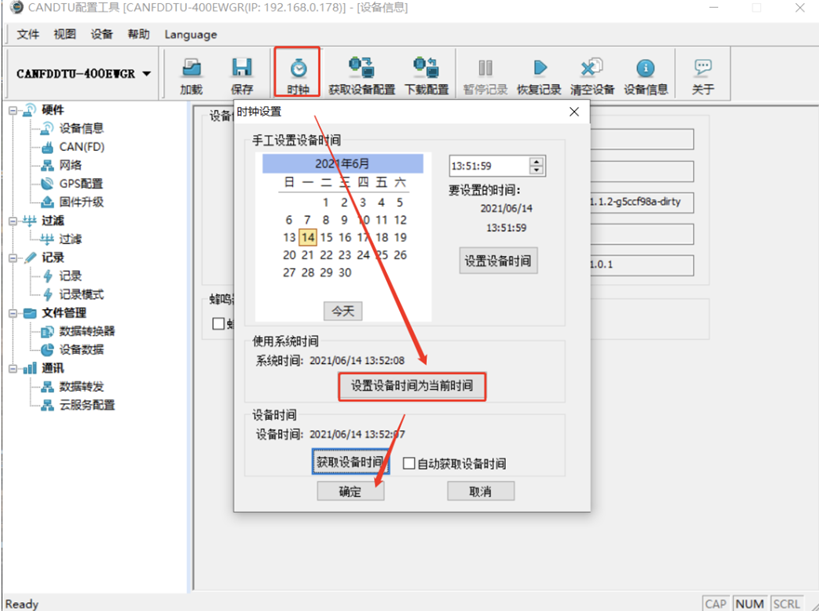Click the 13:51:59 time input field
819x611 pixels.
point(489,166)
